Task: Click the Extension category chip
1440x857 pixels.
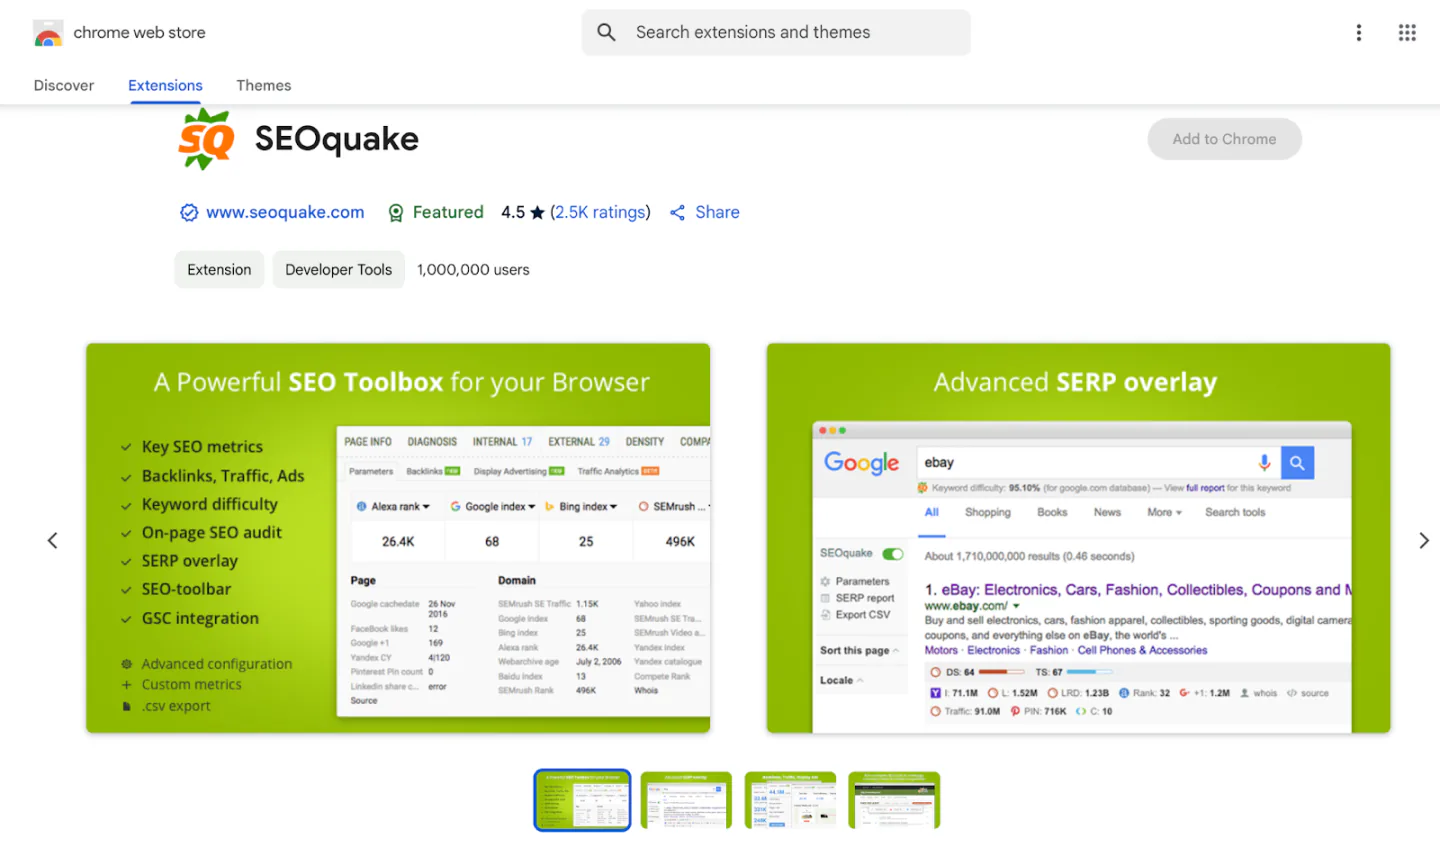Action: coord(219,269)
